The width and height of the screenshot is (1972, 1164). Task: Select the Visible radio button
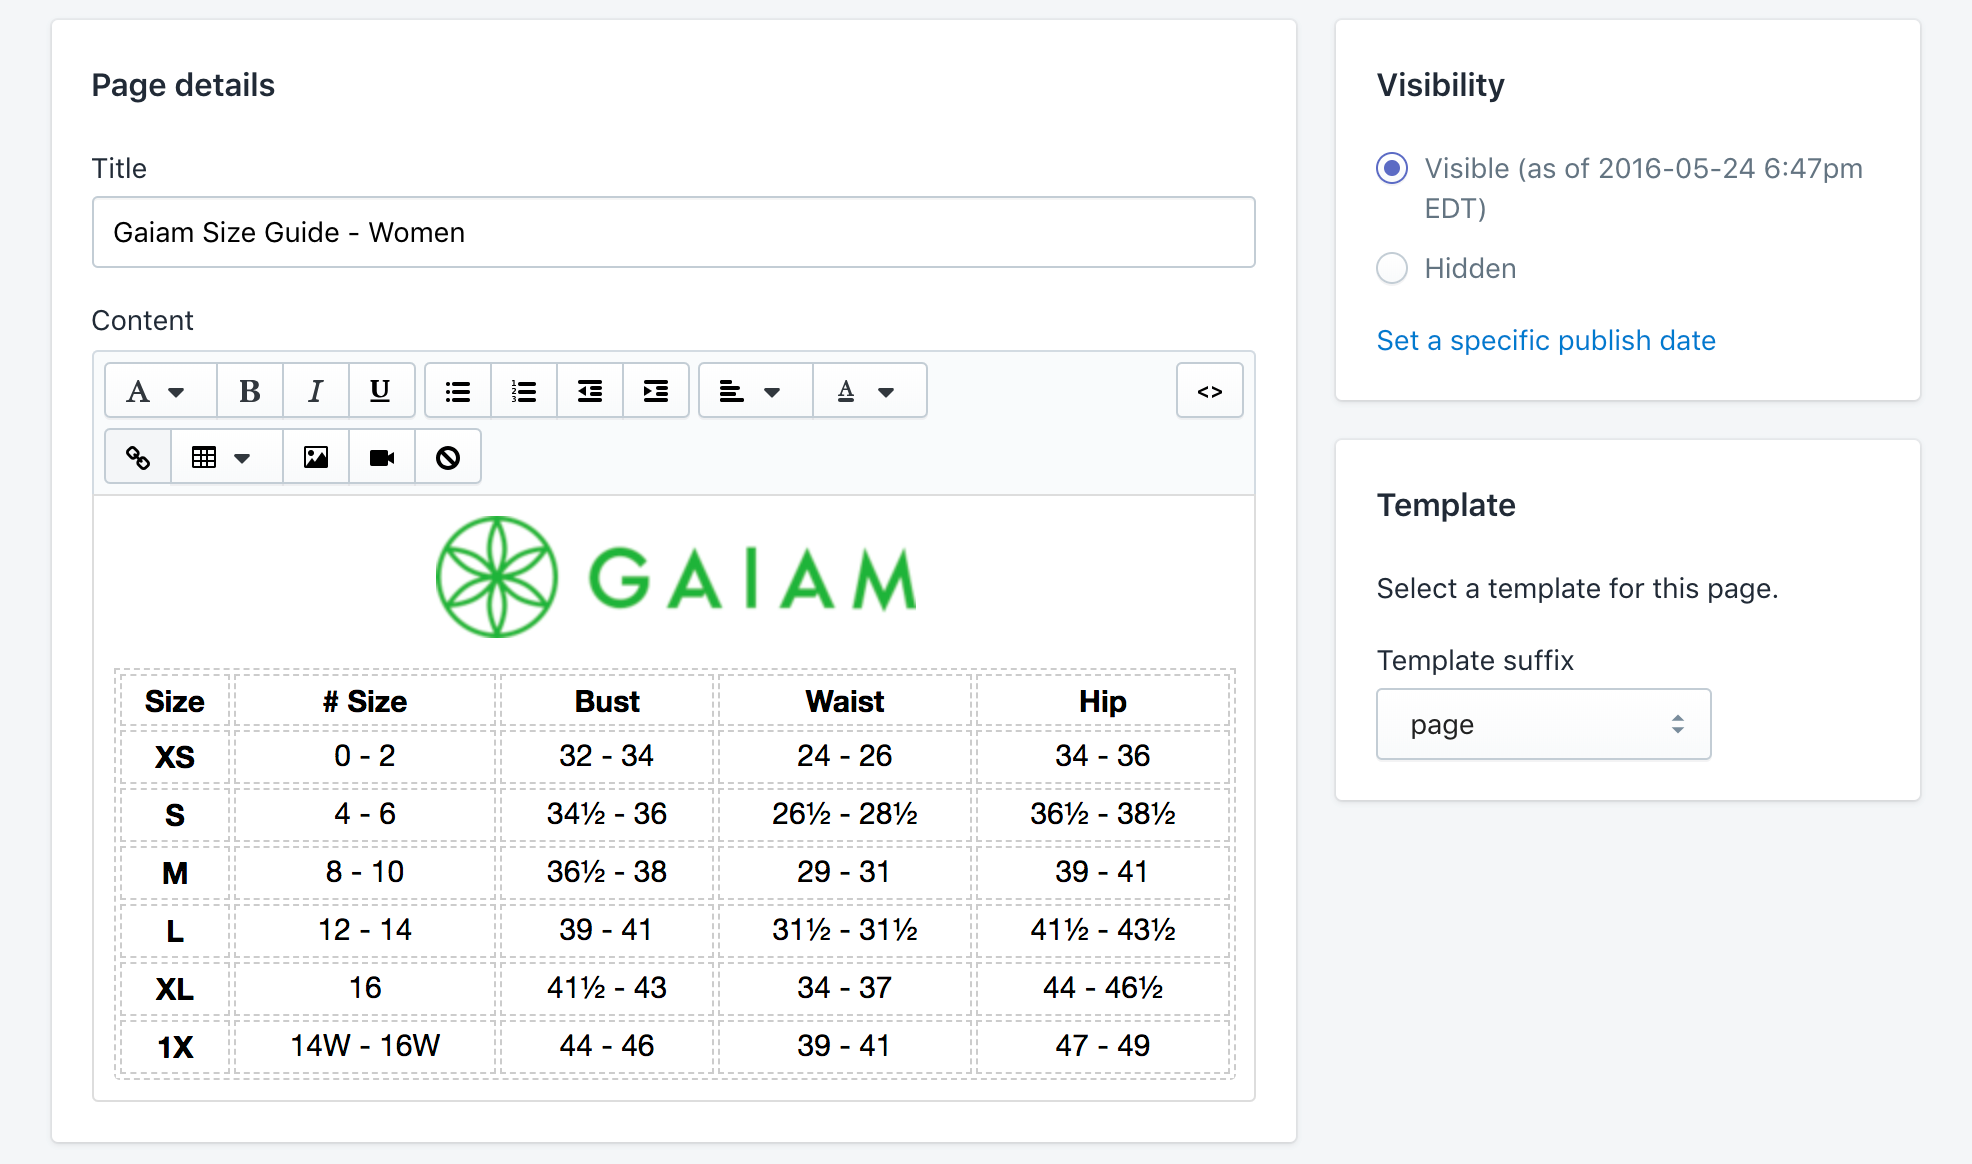[x=1391, y=168]
